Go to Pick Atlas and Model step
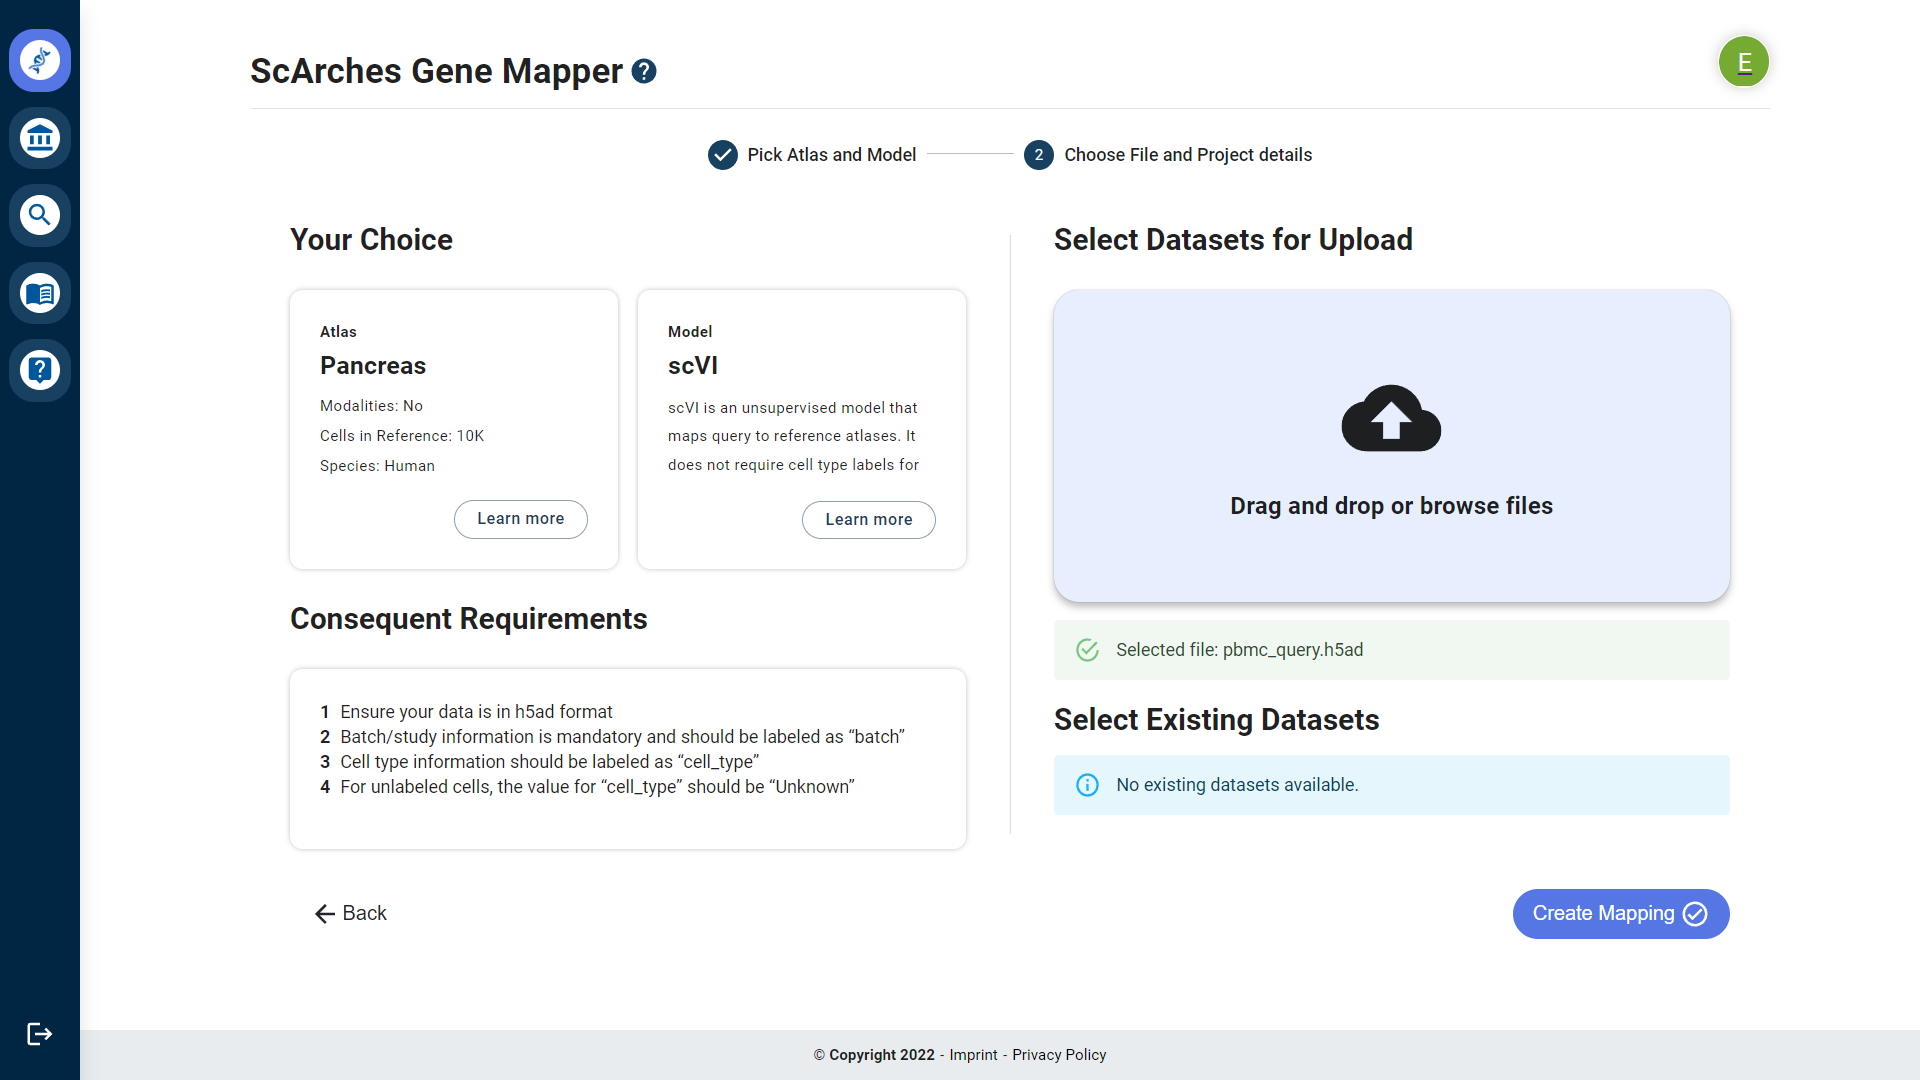This screenshot has width=1920, height=1080. click(812, 155)
